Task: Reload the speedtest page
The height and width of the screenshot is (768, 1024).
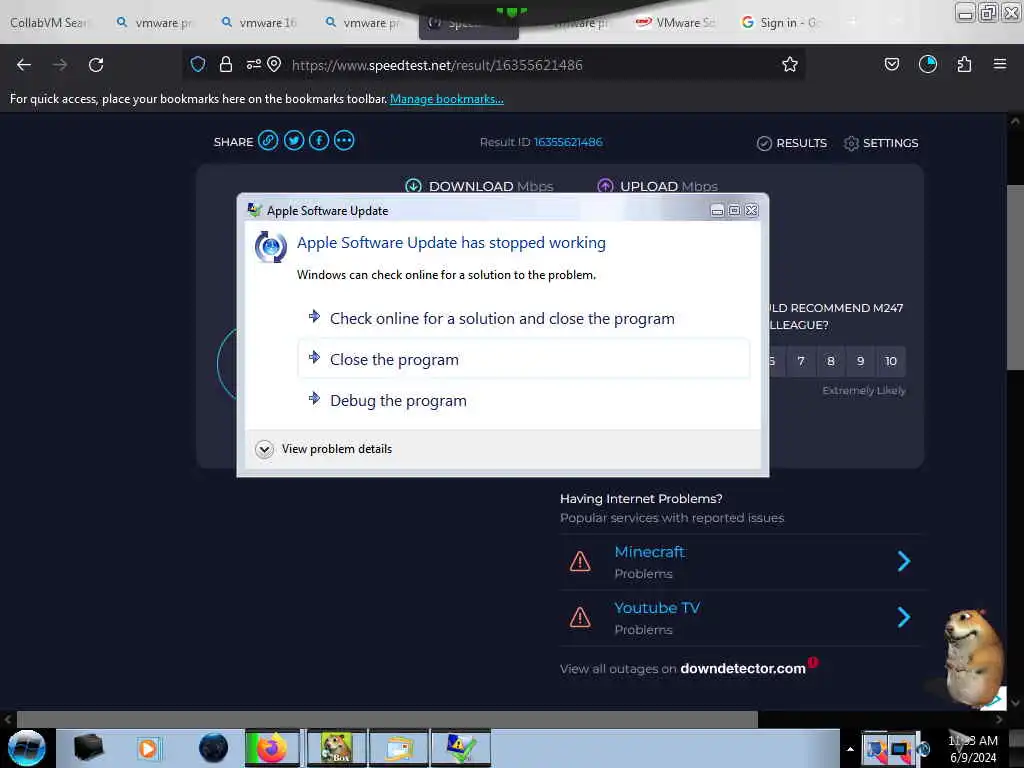Action: (x=96, y=65)
